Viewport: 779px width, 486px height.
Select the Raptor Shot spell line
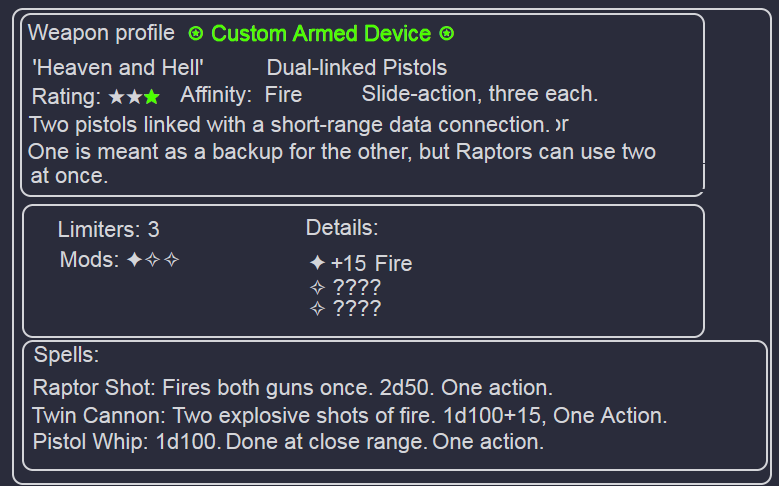click(x=293, y=388)
